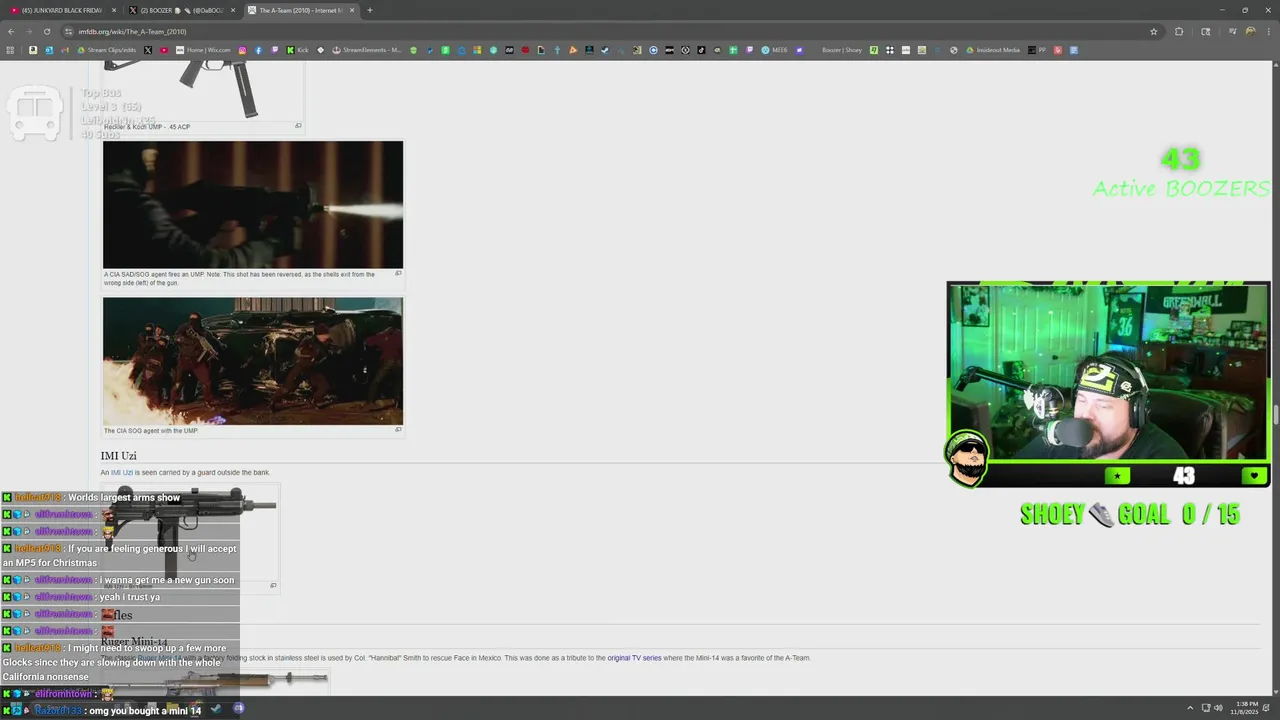
Task: Open the notification center icon
Action: click(x=1265, y=708)
